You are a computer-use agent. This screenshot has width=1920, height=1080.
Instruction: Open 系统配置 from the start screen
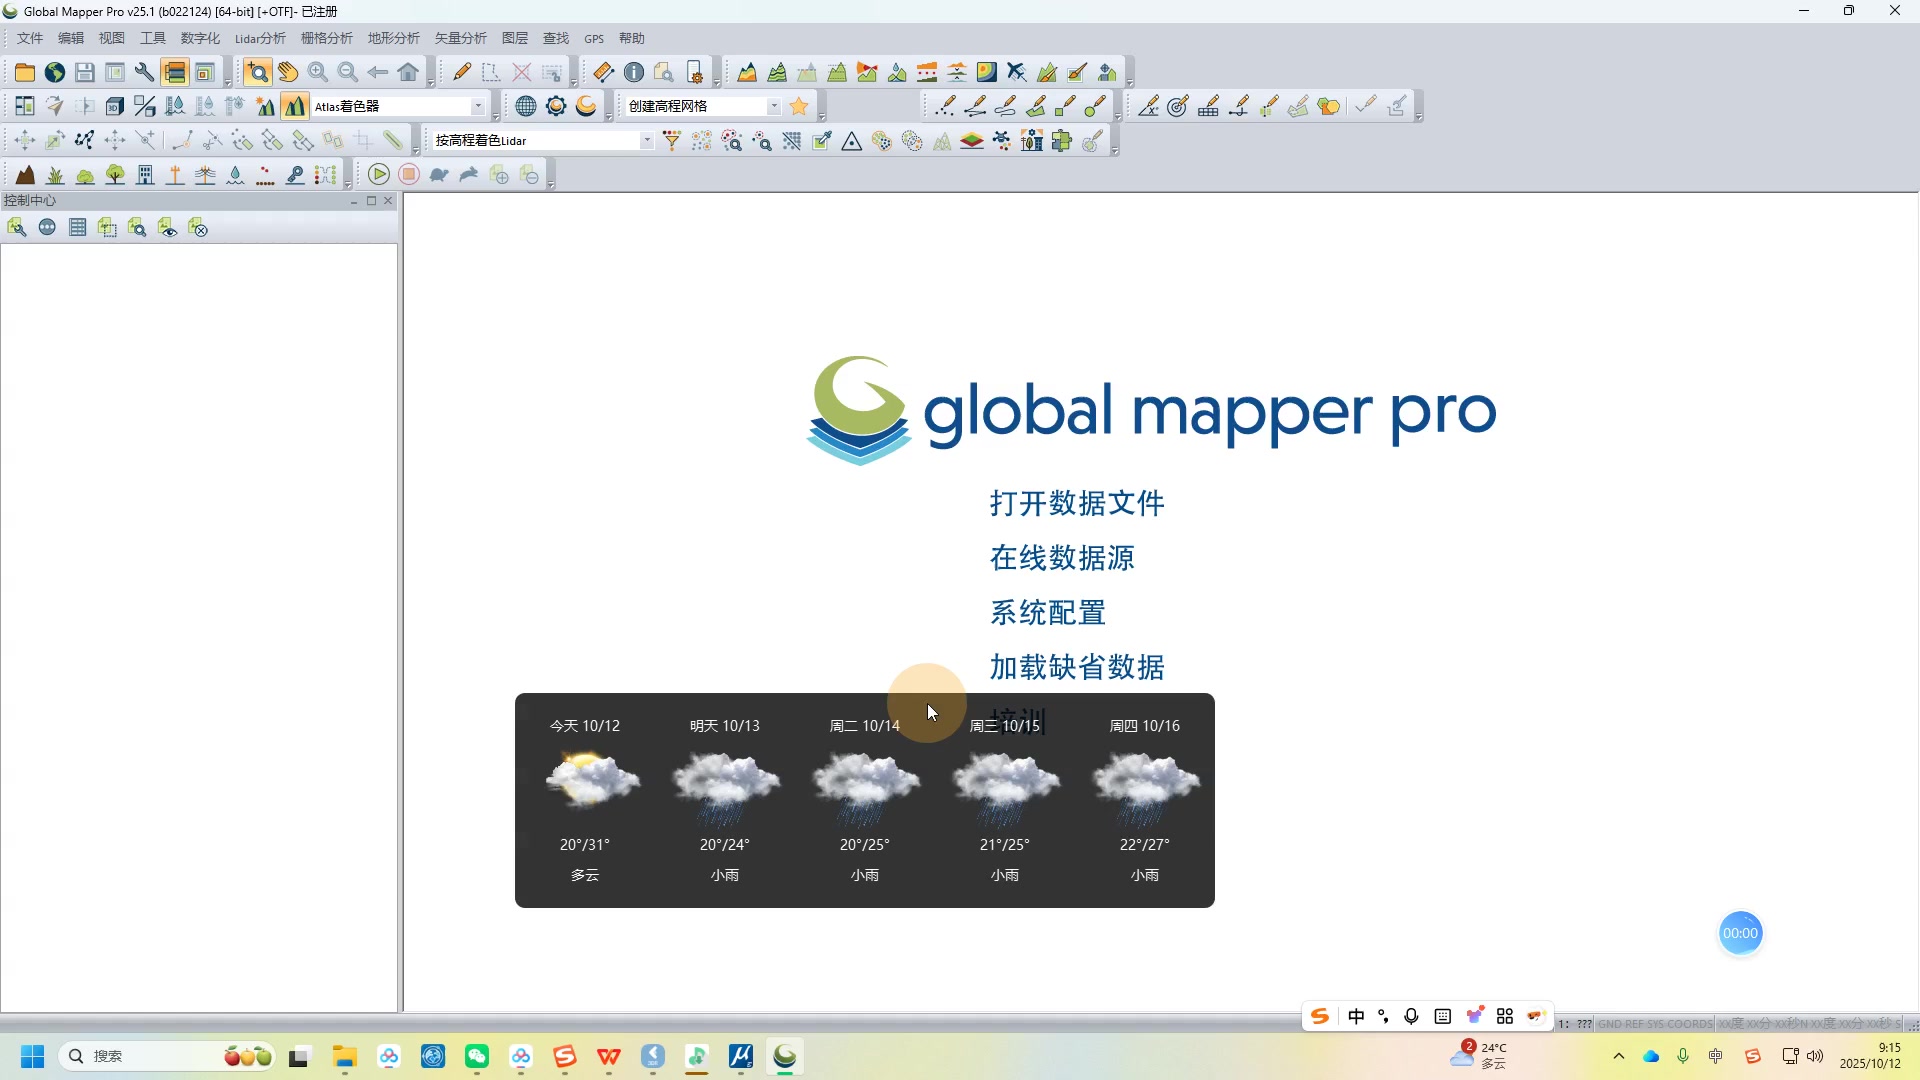1047,612
